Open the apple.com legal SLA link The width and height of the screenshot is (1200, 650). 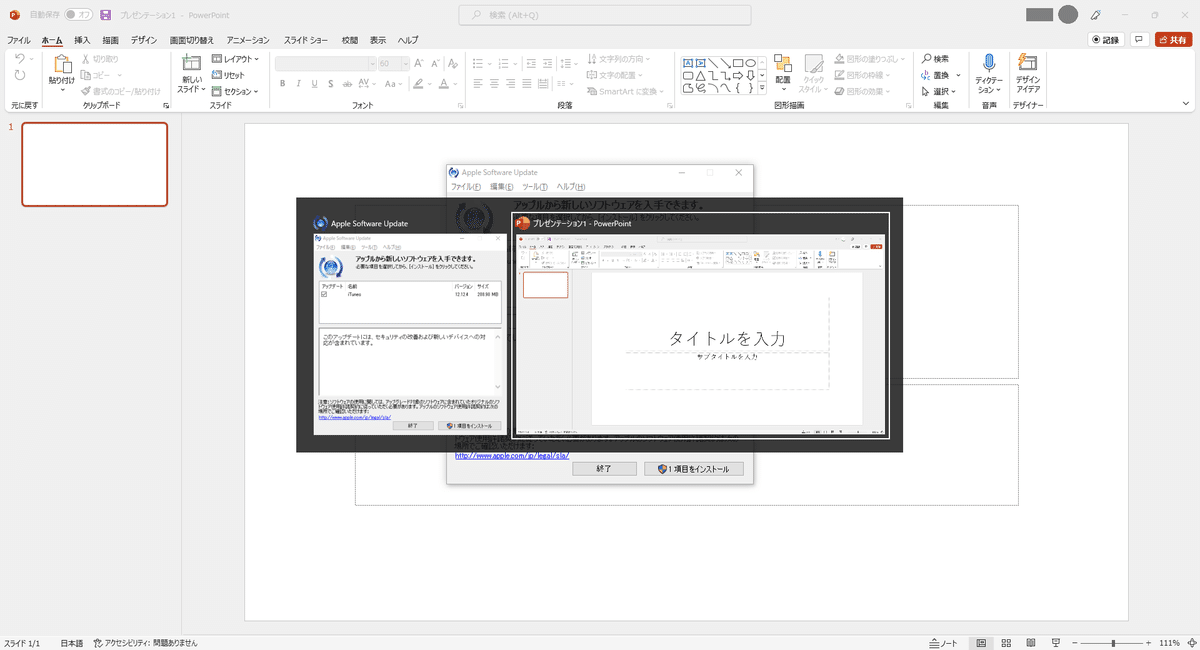[512, 455]
